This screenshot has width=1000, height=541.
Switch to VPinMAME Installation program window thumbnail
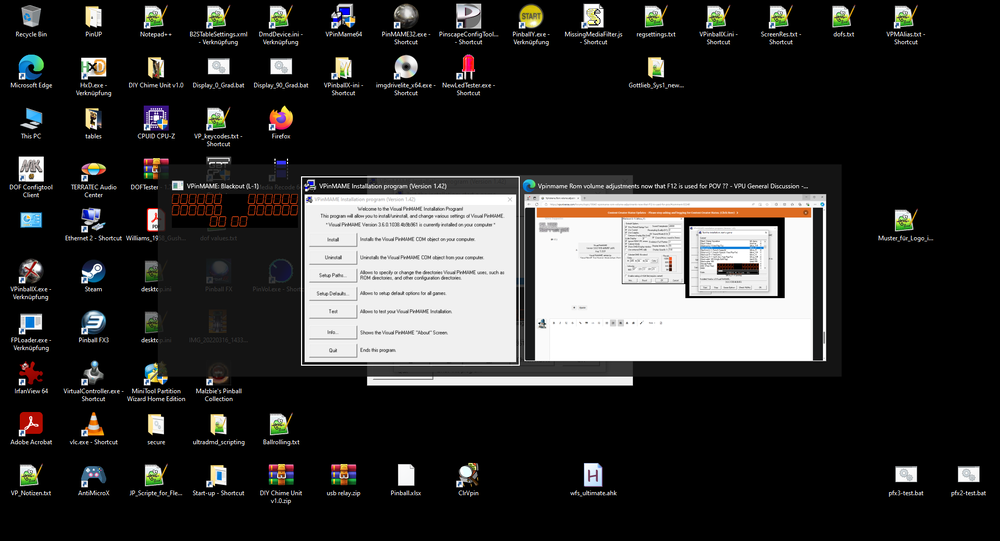coord(410,271)
